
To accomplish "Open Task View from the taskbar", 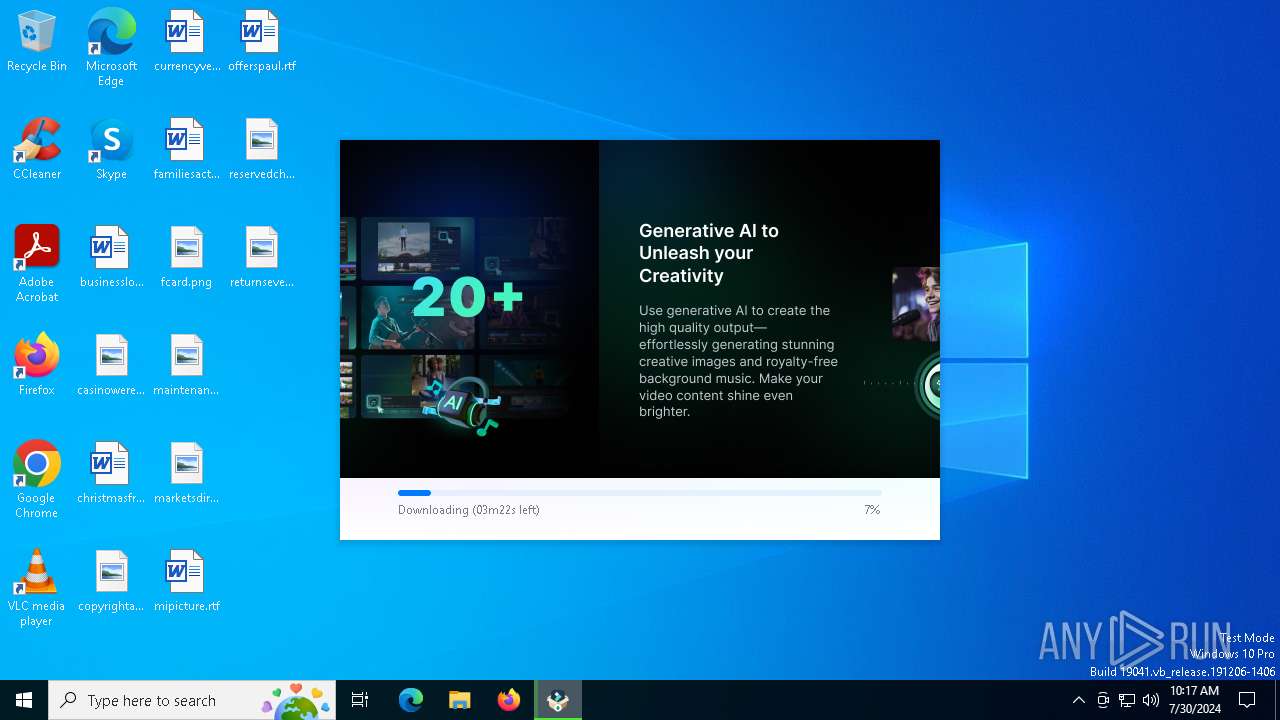I will click(360, 700).
